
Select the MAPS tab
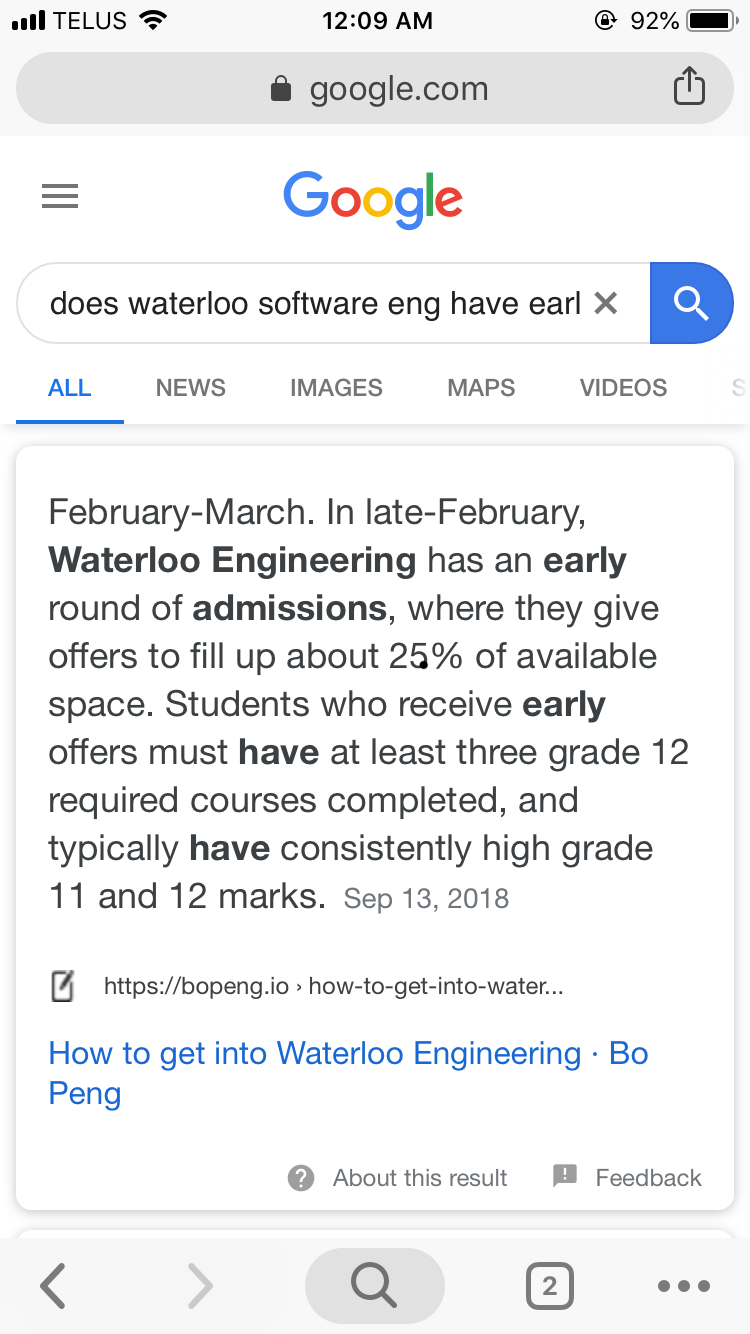[481, 388]
